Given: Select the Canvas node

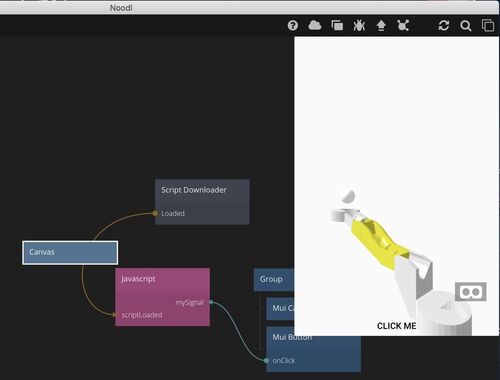Looking at the screenshot, I should 70,253.
